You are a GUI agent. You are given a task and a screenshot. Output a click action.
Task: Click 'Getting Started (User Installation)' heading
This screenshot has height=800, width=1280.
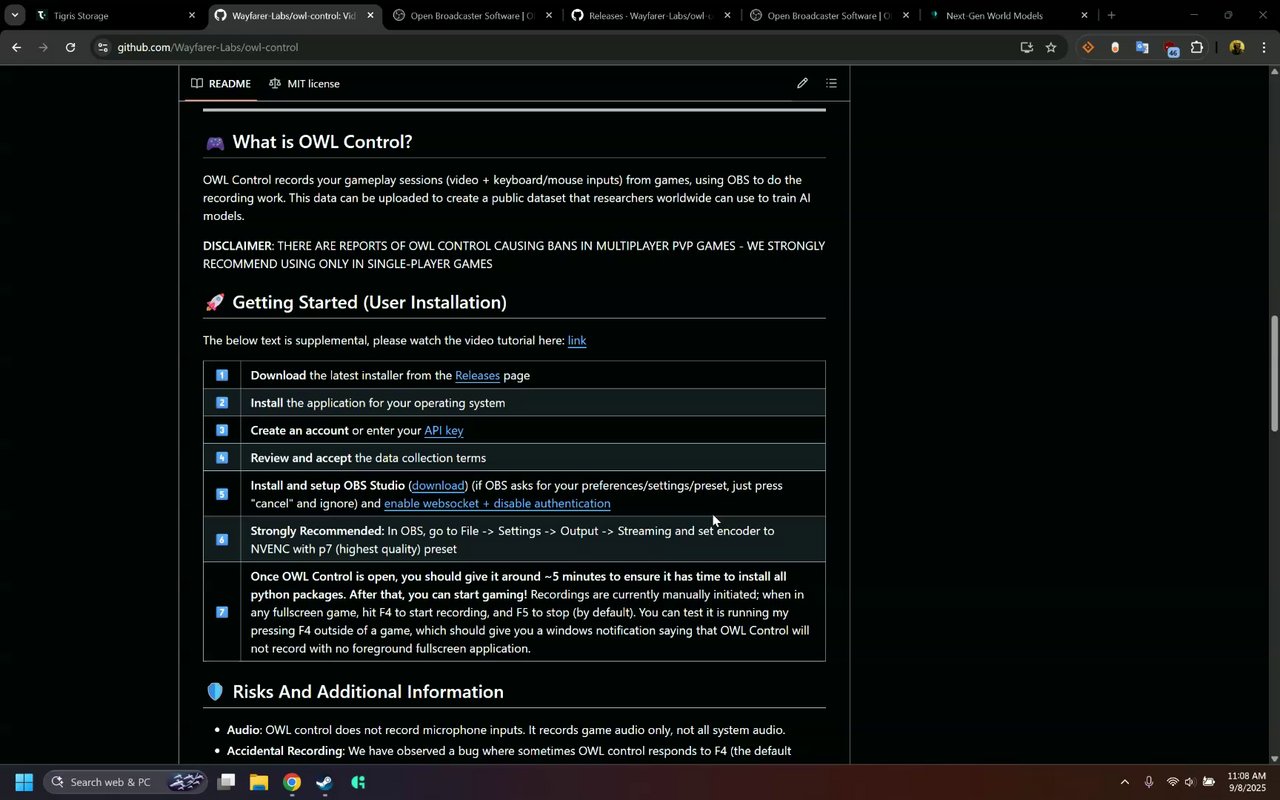click(369, 302)
